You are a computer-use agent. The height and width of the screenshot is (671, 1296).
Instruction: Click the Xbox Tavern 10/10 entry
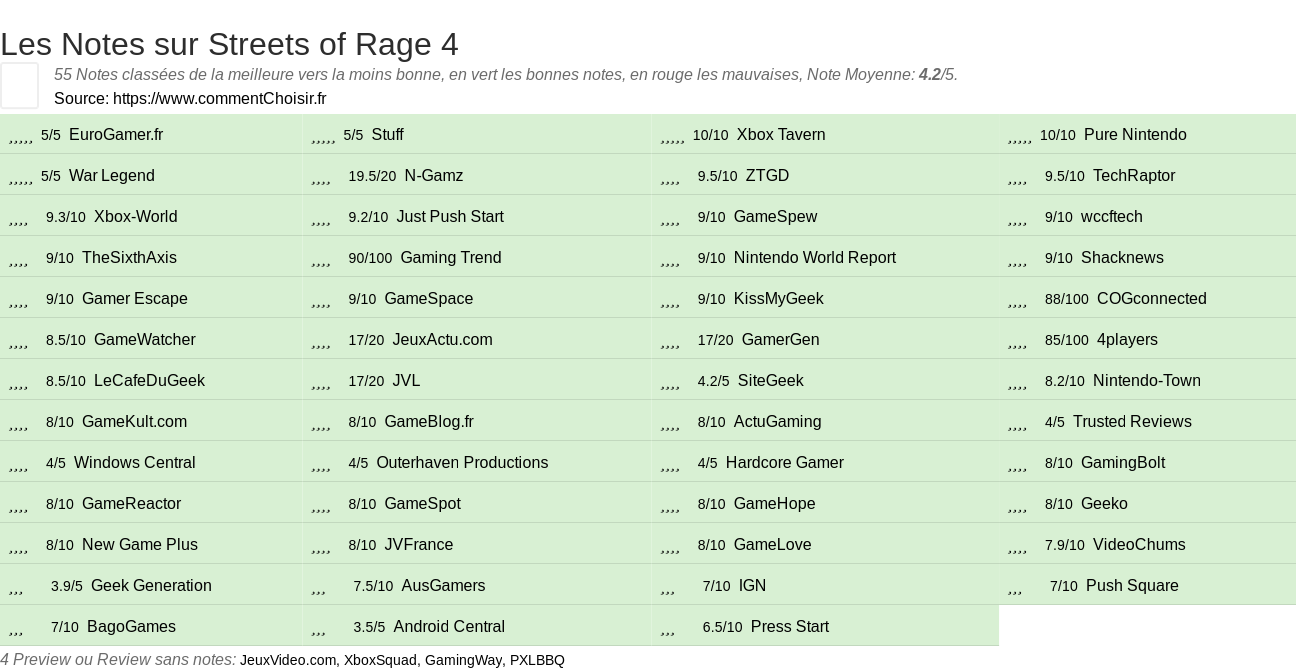pos(824,134)
